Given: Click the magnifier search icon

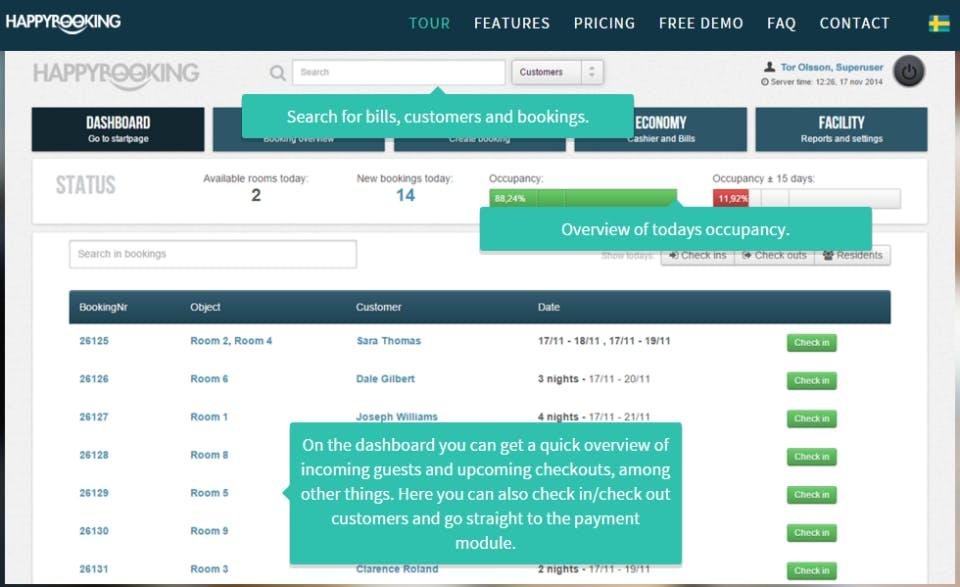Looking at the screenshot, I should tap(277, 73).
